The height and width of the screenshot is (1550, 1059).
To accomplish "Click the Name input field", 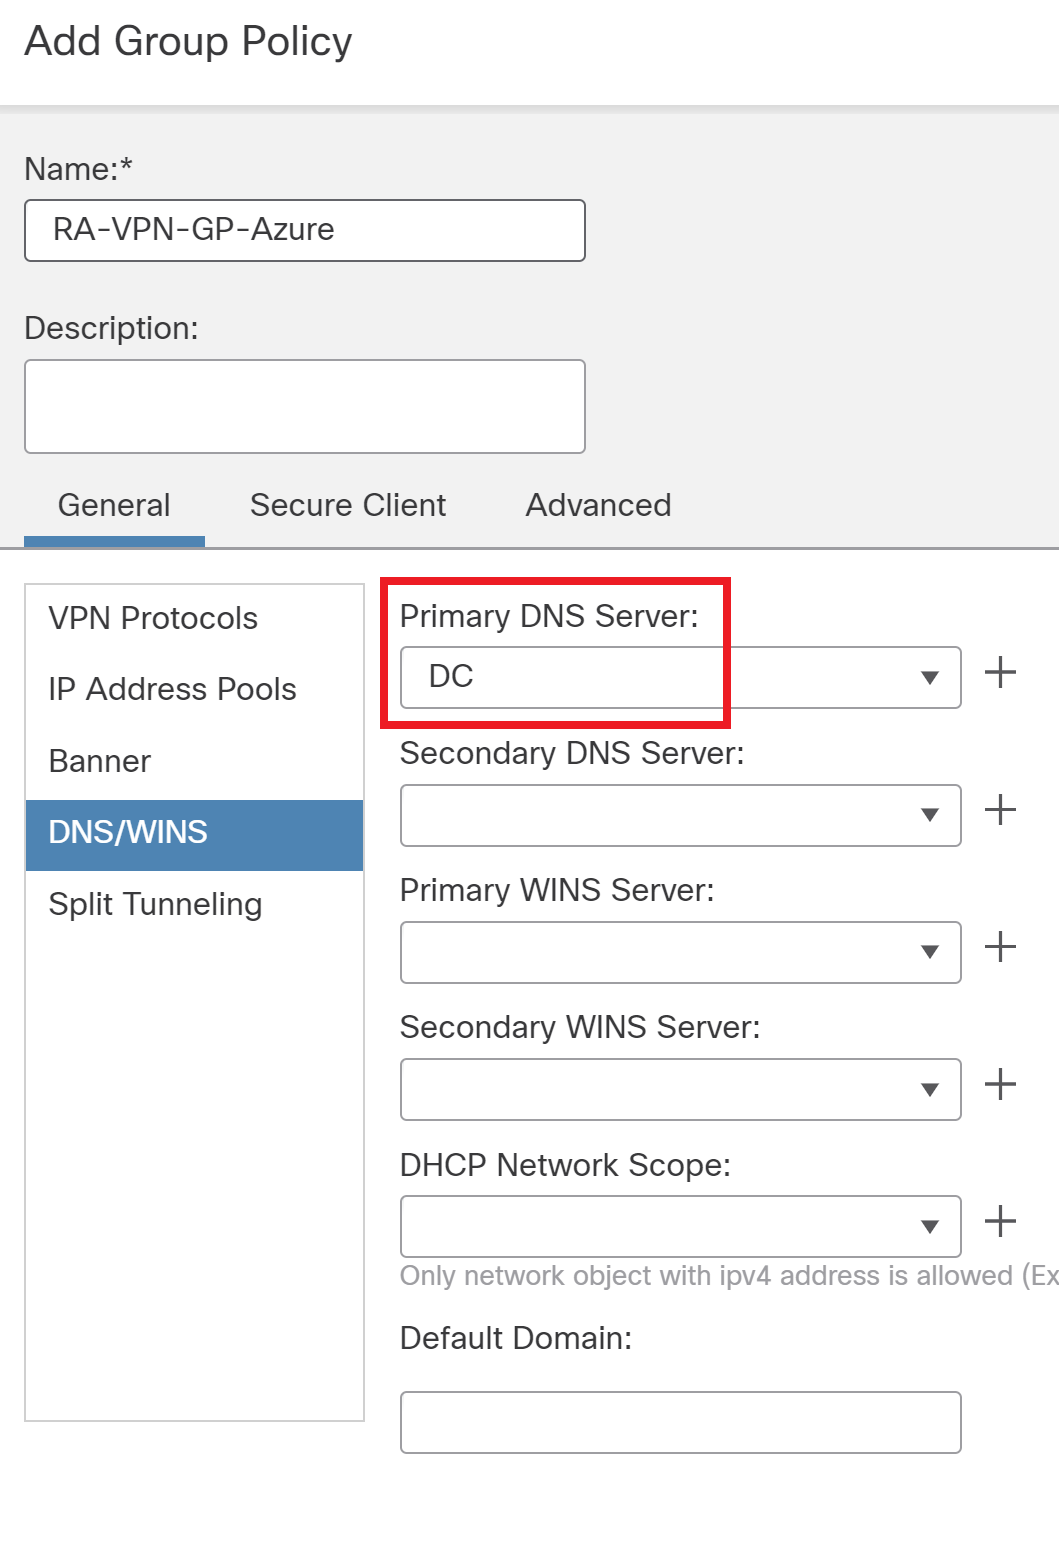I will (304, 231).
